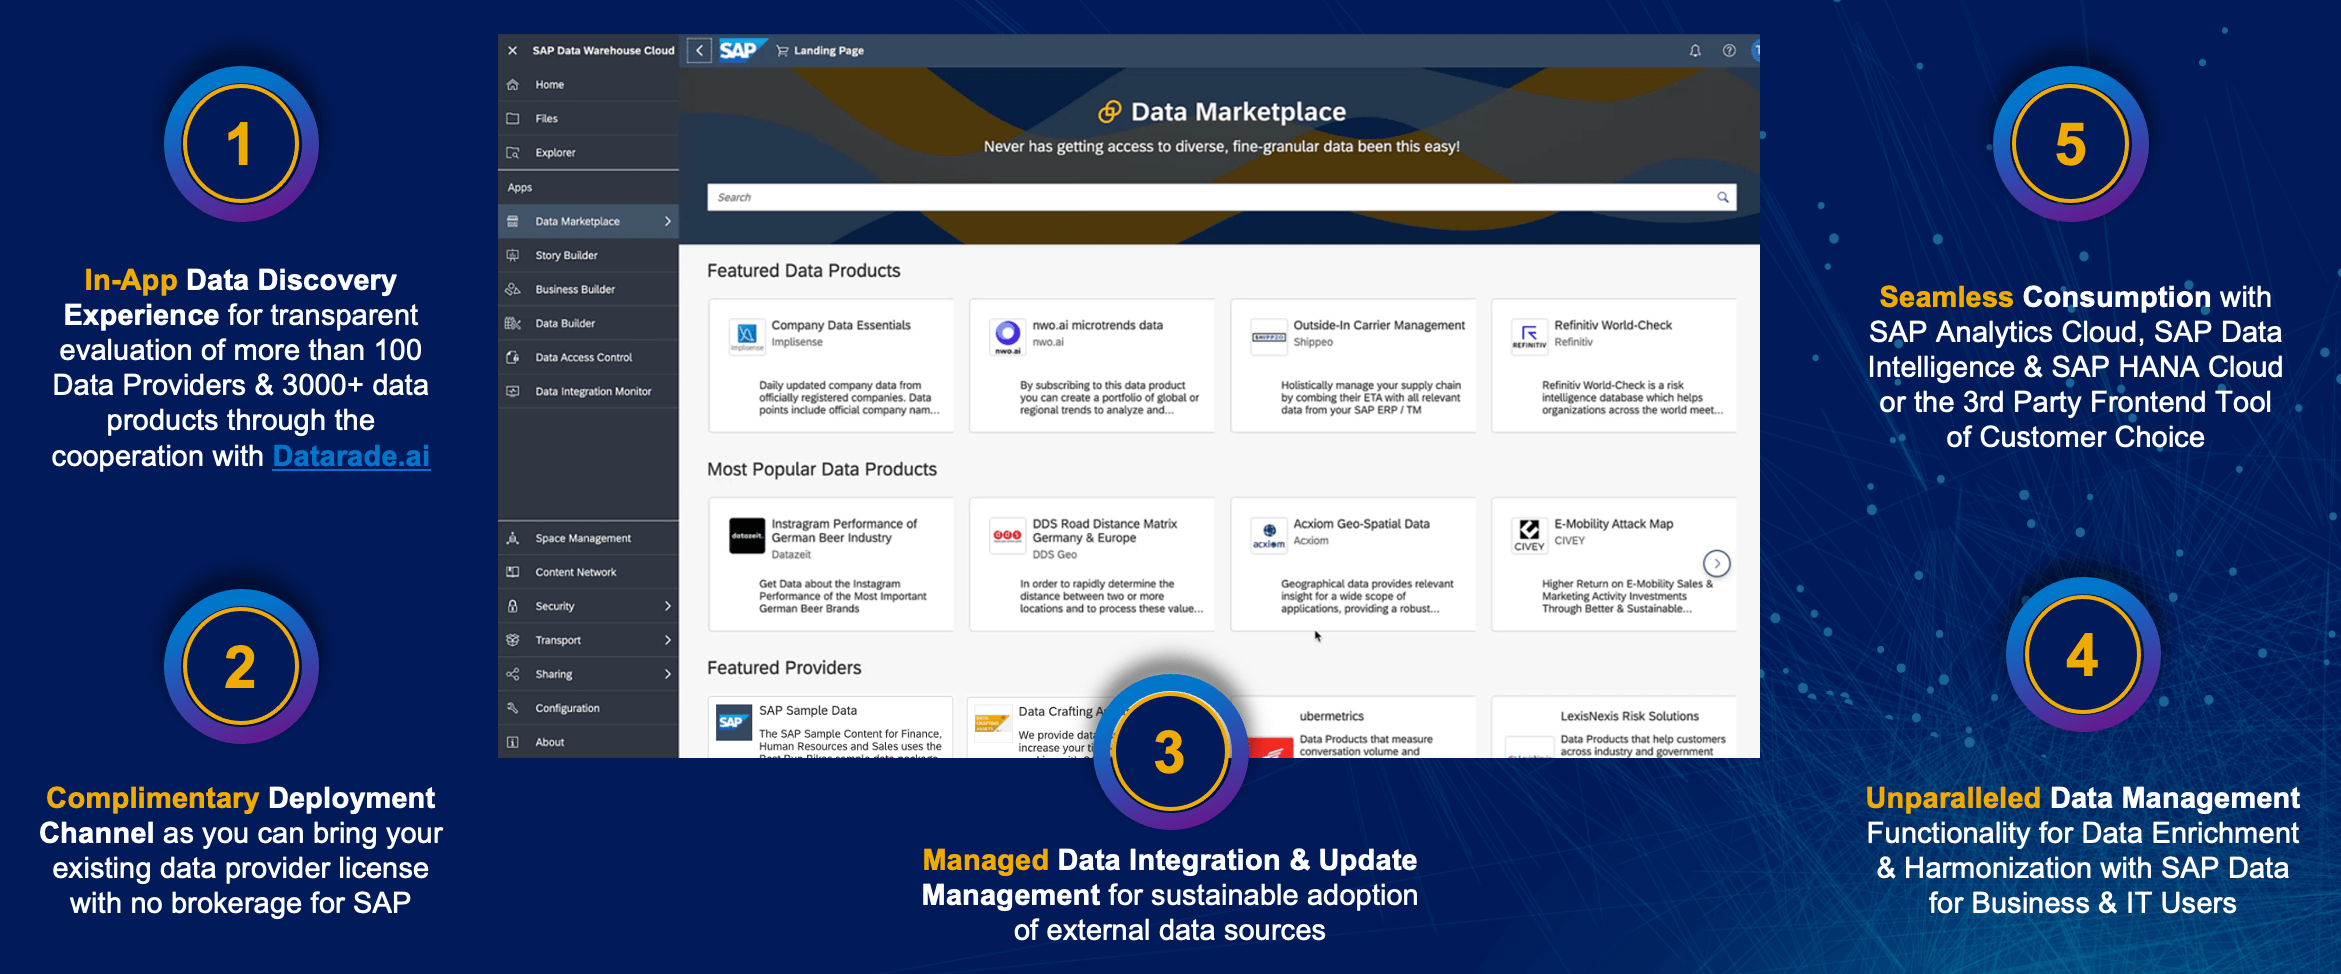Open Home from the sidebar
Screen dimensions: 2341x974
pyautogui.click(x=588, y=85)
